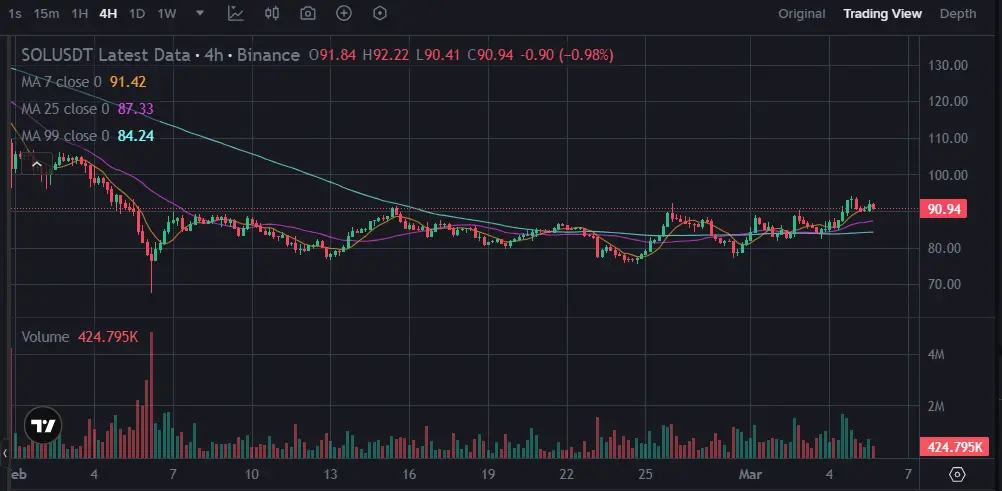Change the candlestick chart style
1002x491 pixels.
tap(272, 14)
